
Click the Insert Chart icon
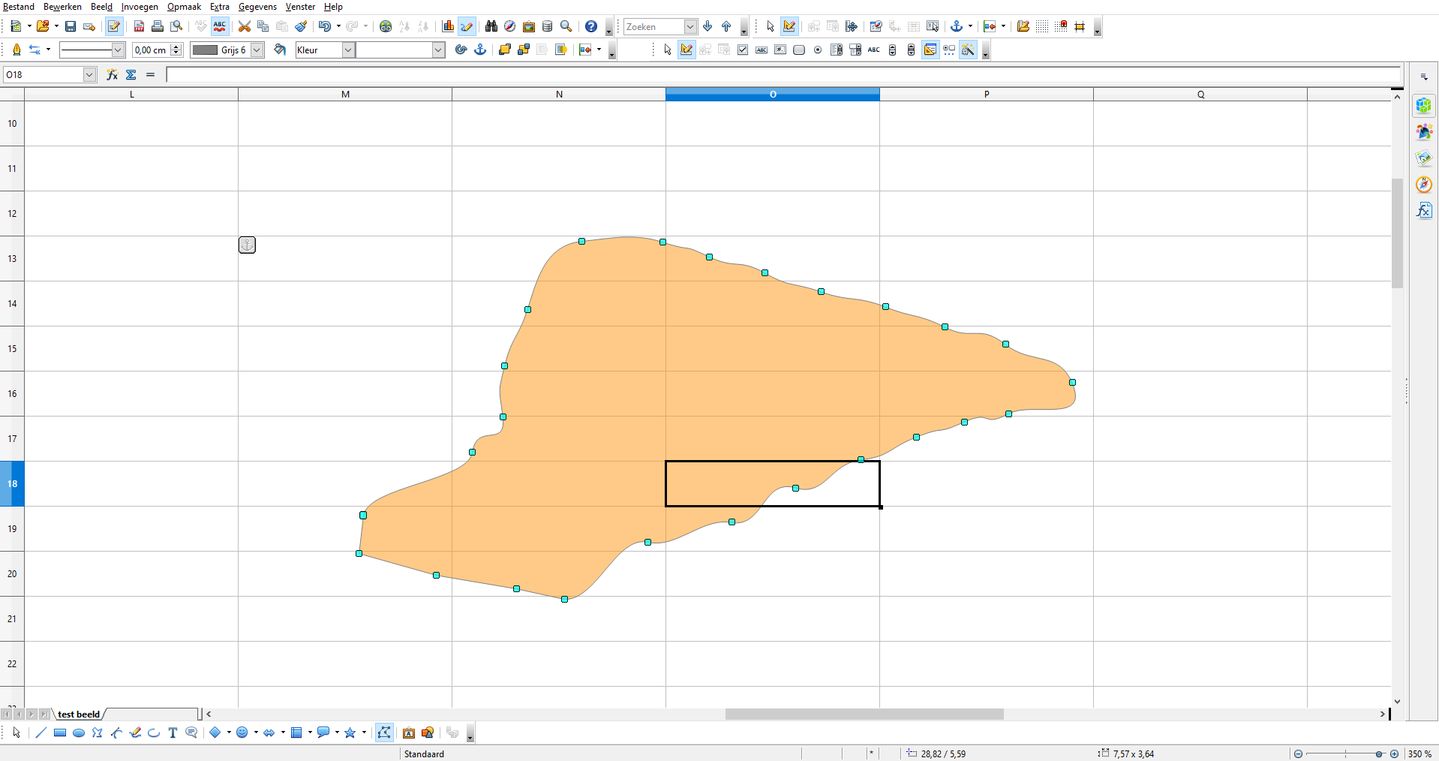[x=447, y=26]
